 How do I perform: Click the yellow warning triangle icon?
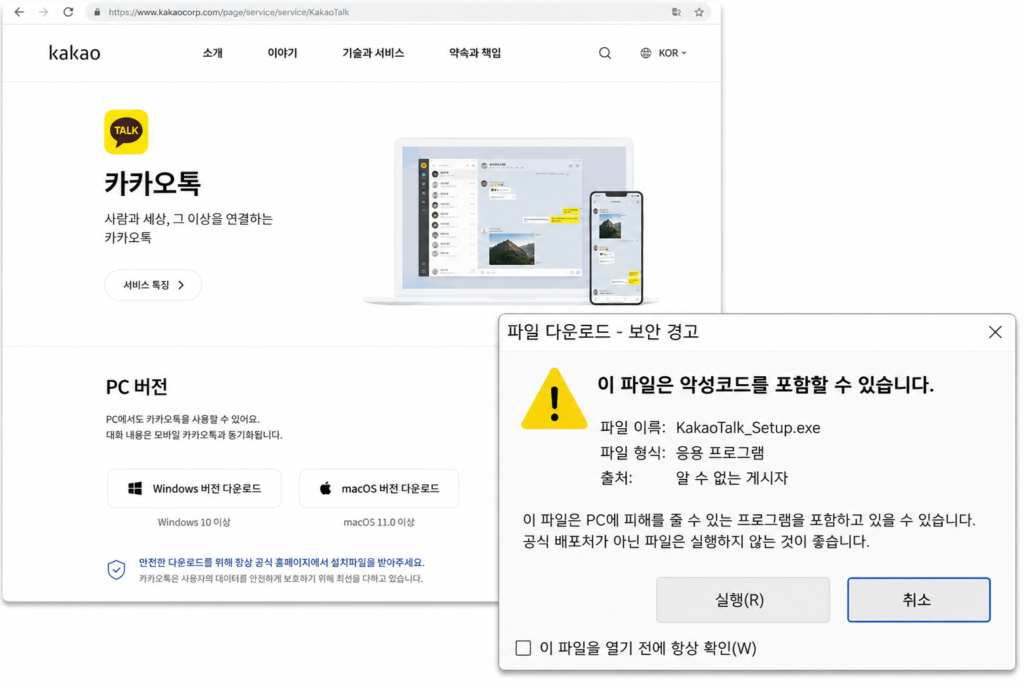click(554, 398)
